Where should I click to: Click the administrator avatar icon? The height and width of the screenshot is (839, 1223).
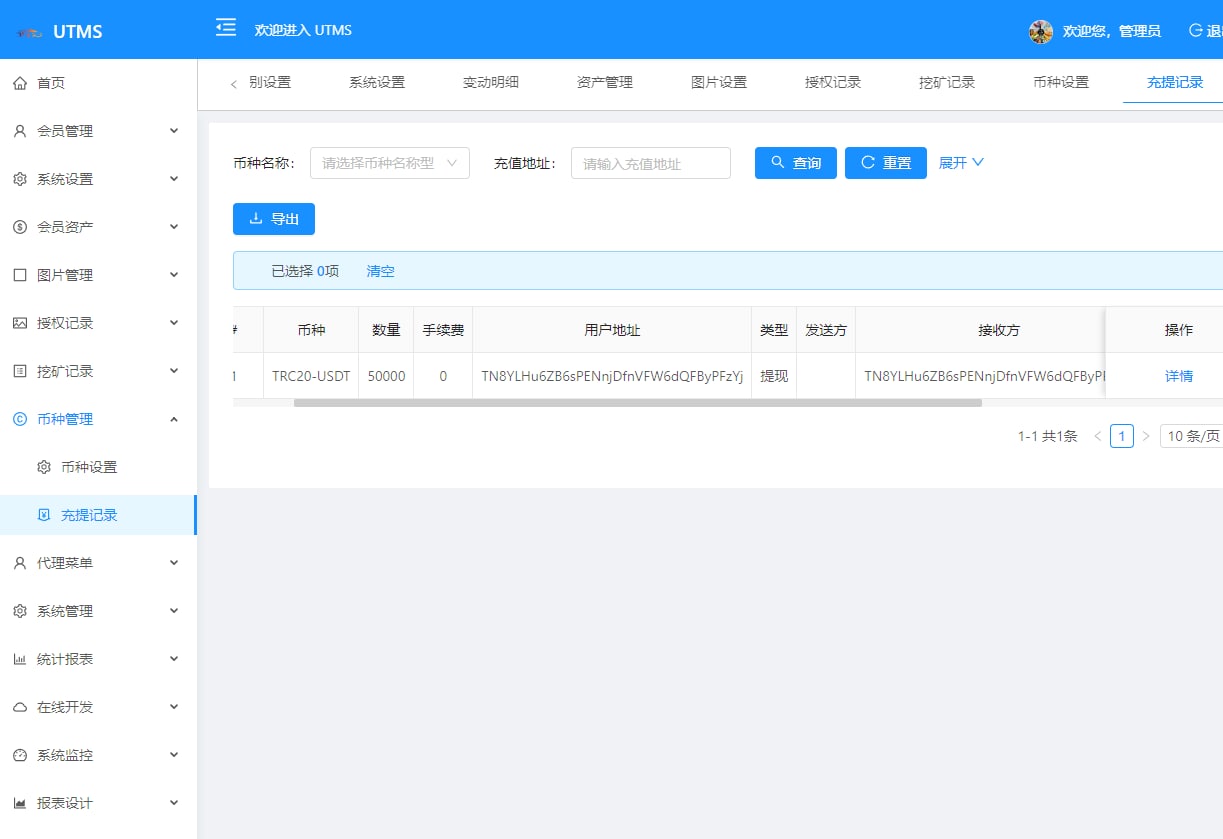pos(1041,31)
